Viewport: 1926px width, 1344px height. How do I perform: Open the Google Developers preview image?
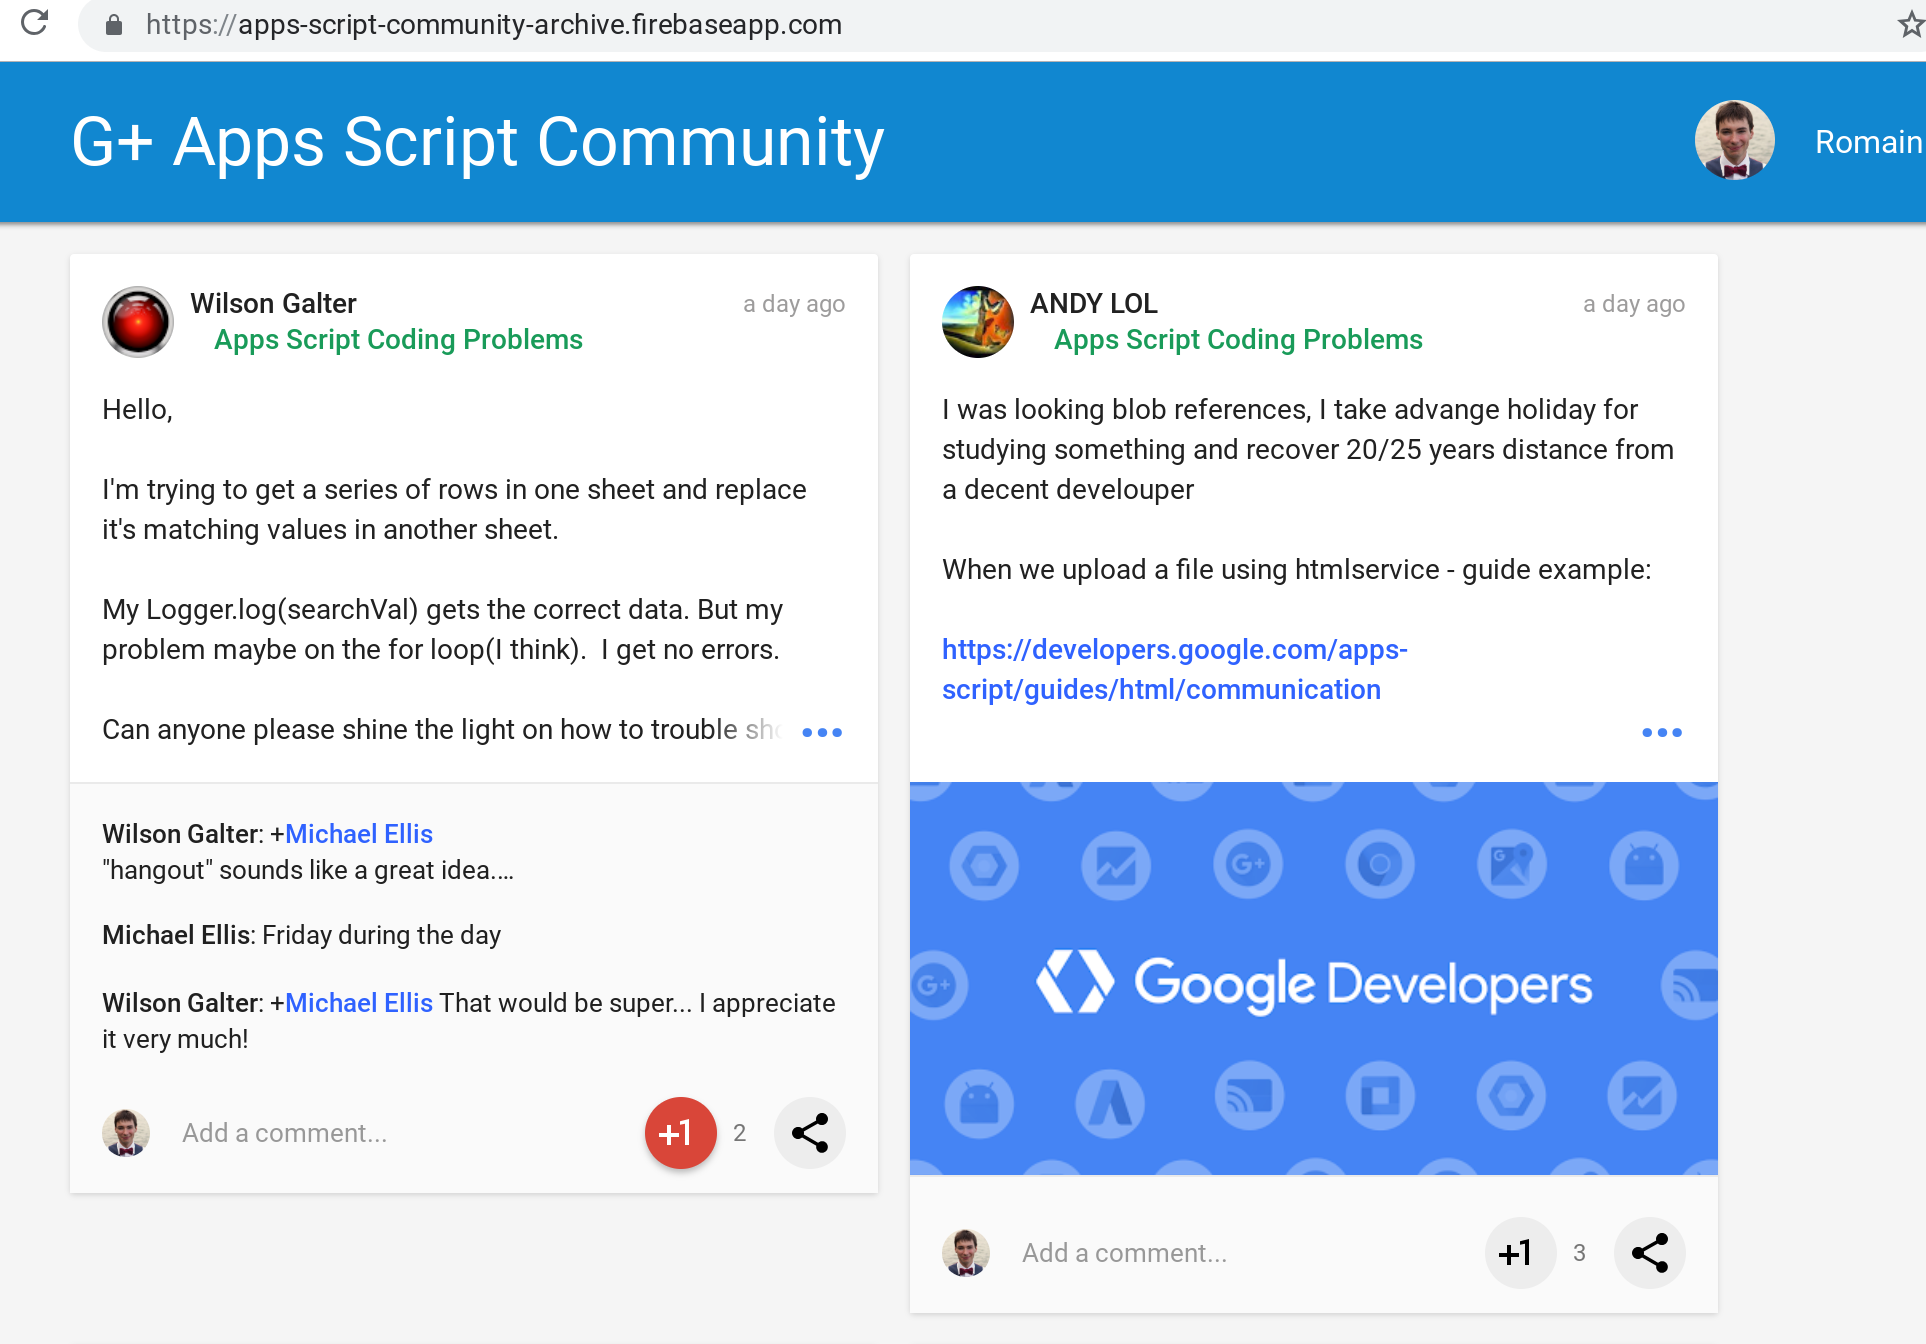click(1314, 979)
